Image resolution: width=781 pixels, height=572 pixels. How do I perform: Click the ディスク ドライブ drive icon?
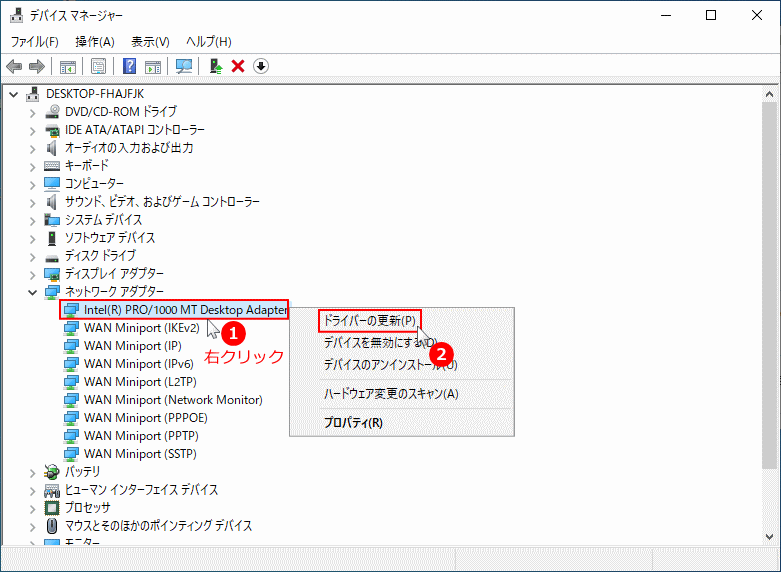[52, 257]
